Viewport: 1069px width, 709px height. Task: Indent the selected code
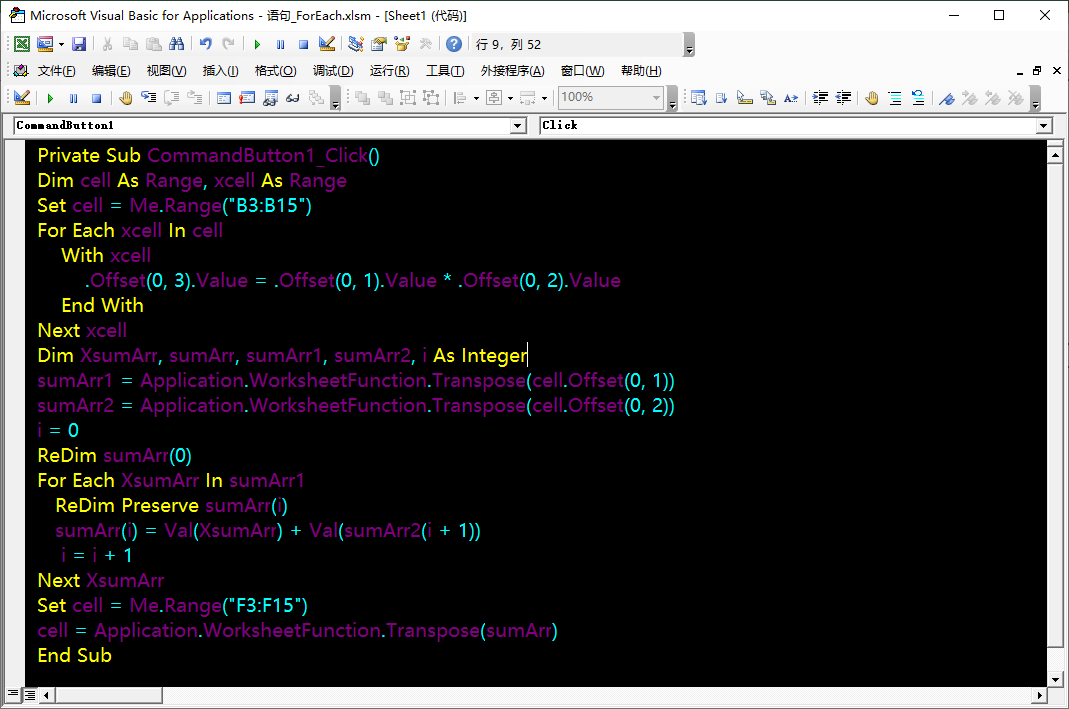[x=820, y=97]
